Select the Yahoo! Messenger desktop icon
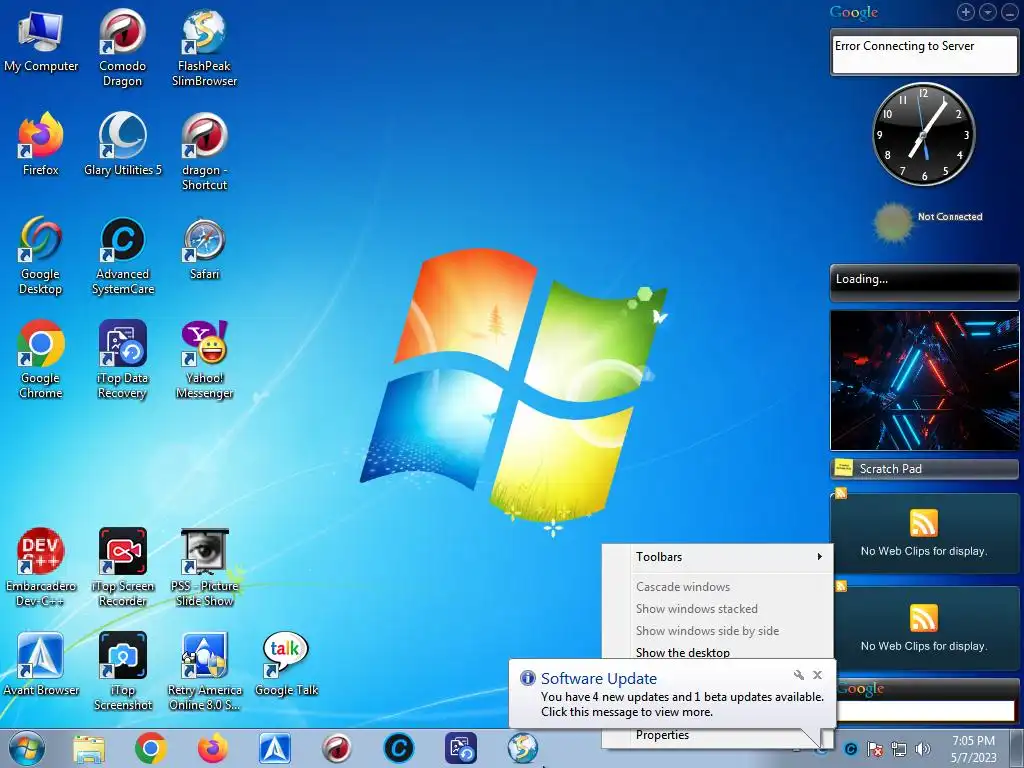Viewport: 1024px width, 768px height. point(204,359)
